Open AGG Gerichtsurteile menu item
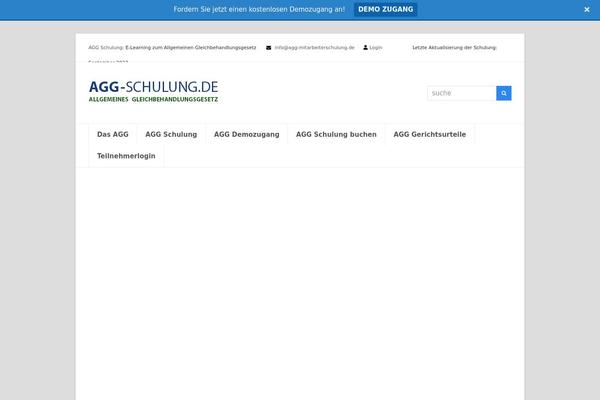The height and width of the screenshot is (400, 600). click(429, 134)
